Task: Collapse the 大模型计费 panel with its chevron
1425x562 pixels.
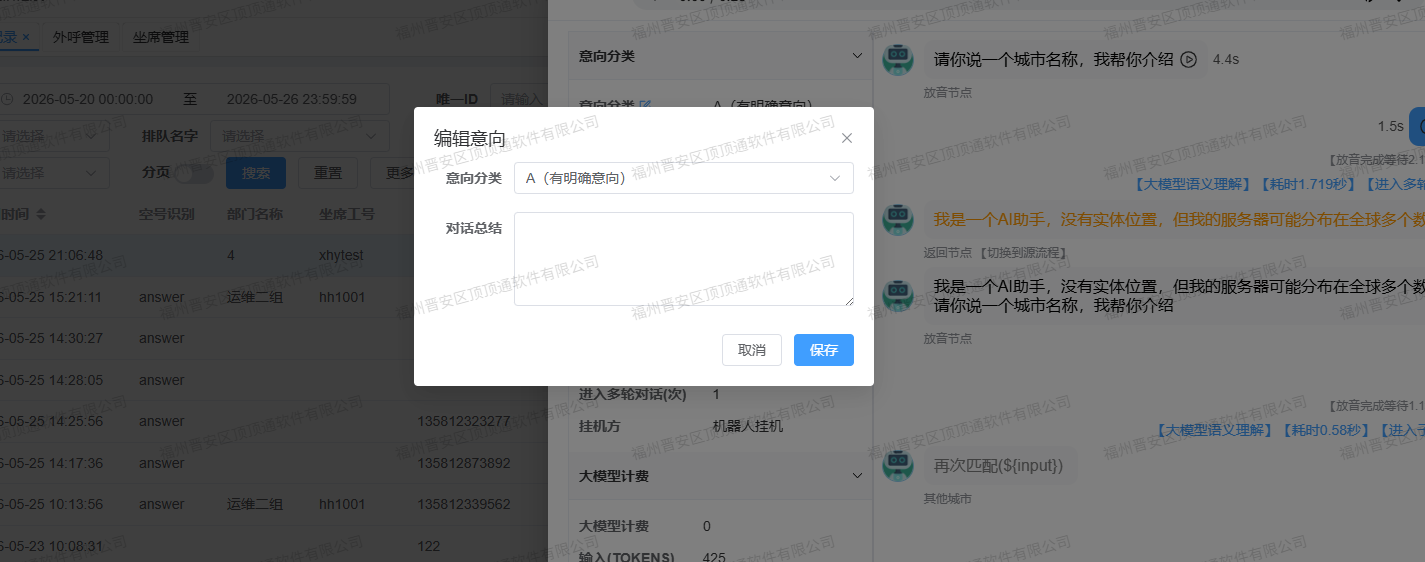Action: click(x=856, y=476)
